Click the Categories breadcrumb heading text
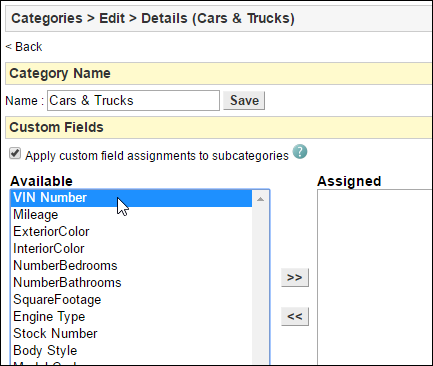 (47, 18)
